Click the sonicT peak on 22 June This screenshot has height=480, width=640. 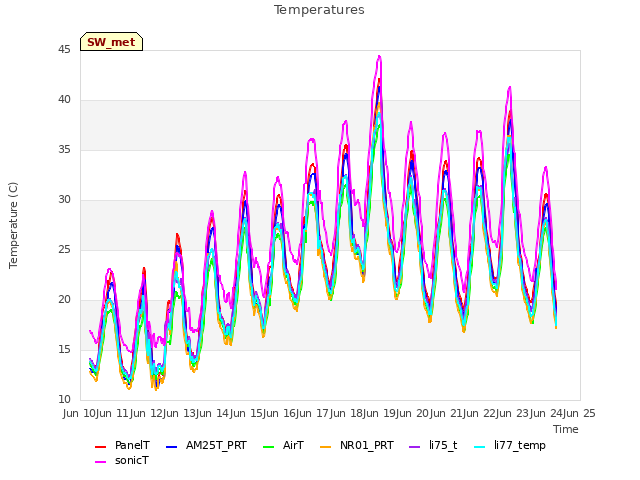(x=509, y=87)
